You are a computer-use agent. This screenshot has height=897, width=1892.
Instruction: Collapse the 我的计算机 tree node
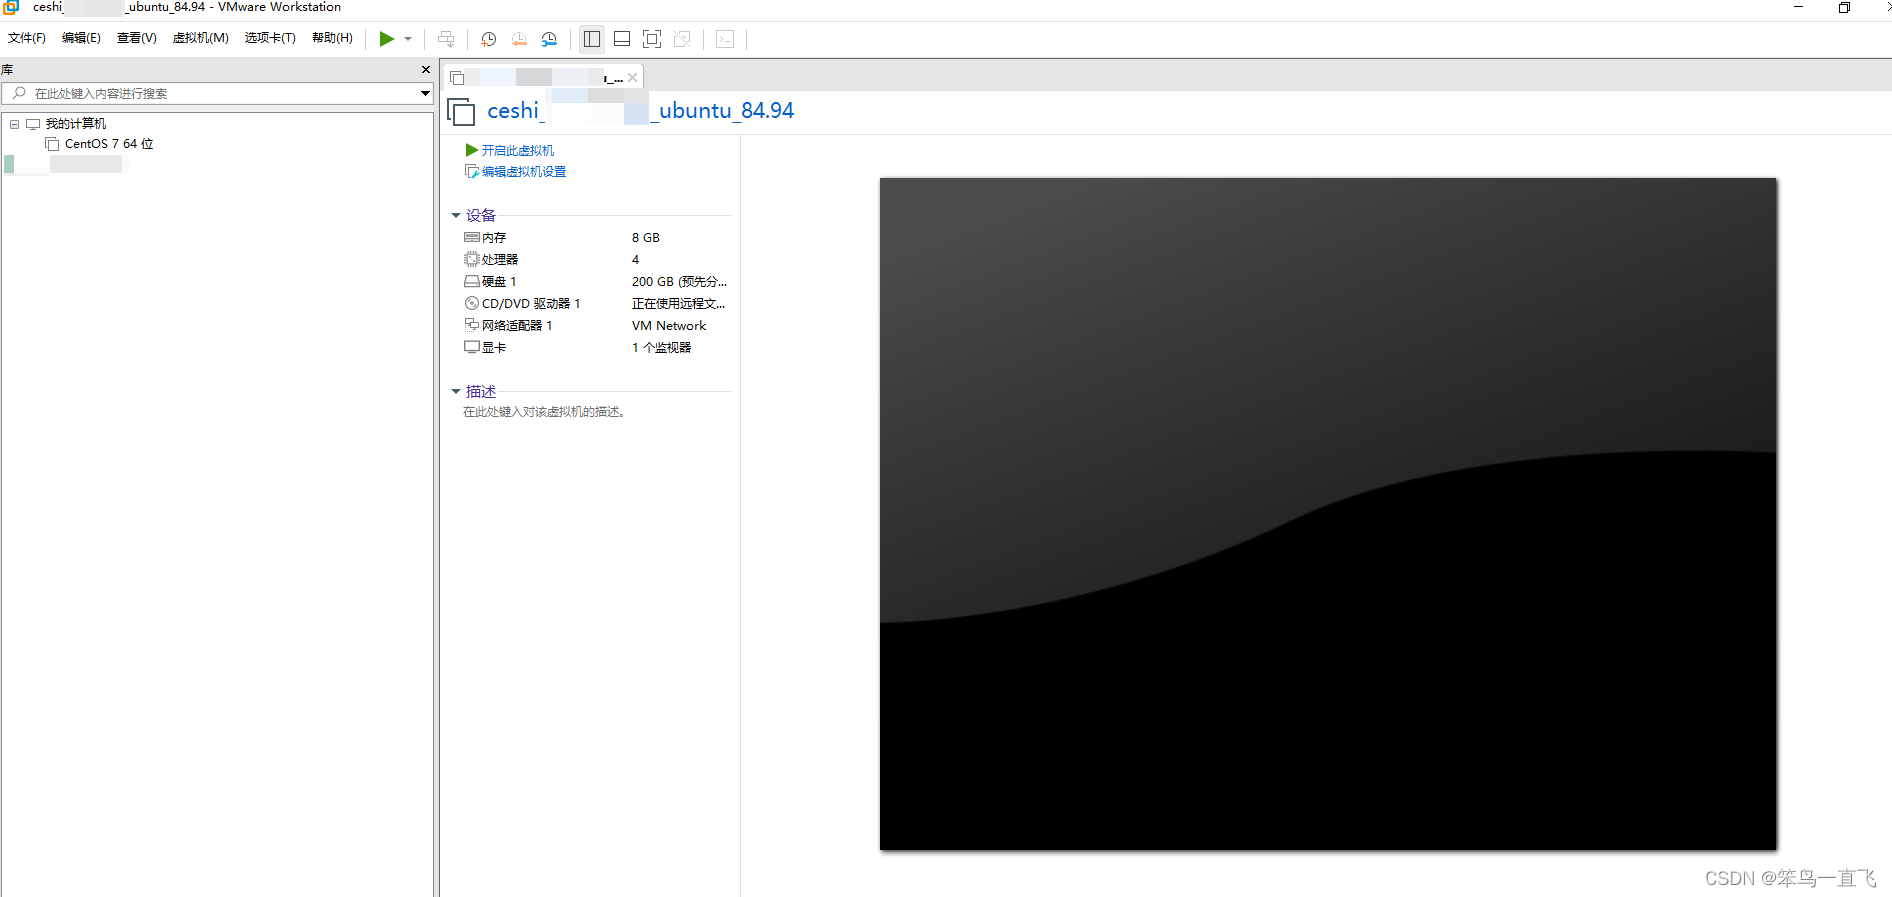[15, 124]
